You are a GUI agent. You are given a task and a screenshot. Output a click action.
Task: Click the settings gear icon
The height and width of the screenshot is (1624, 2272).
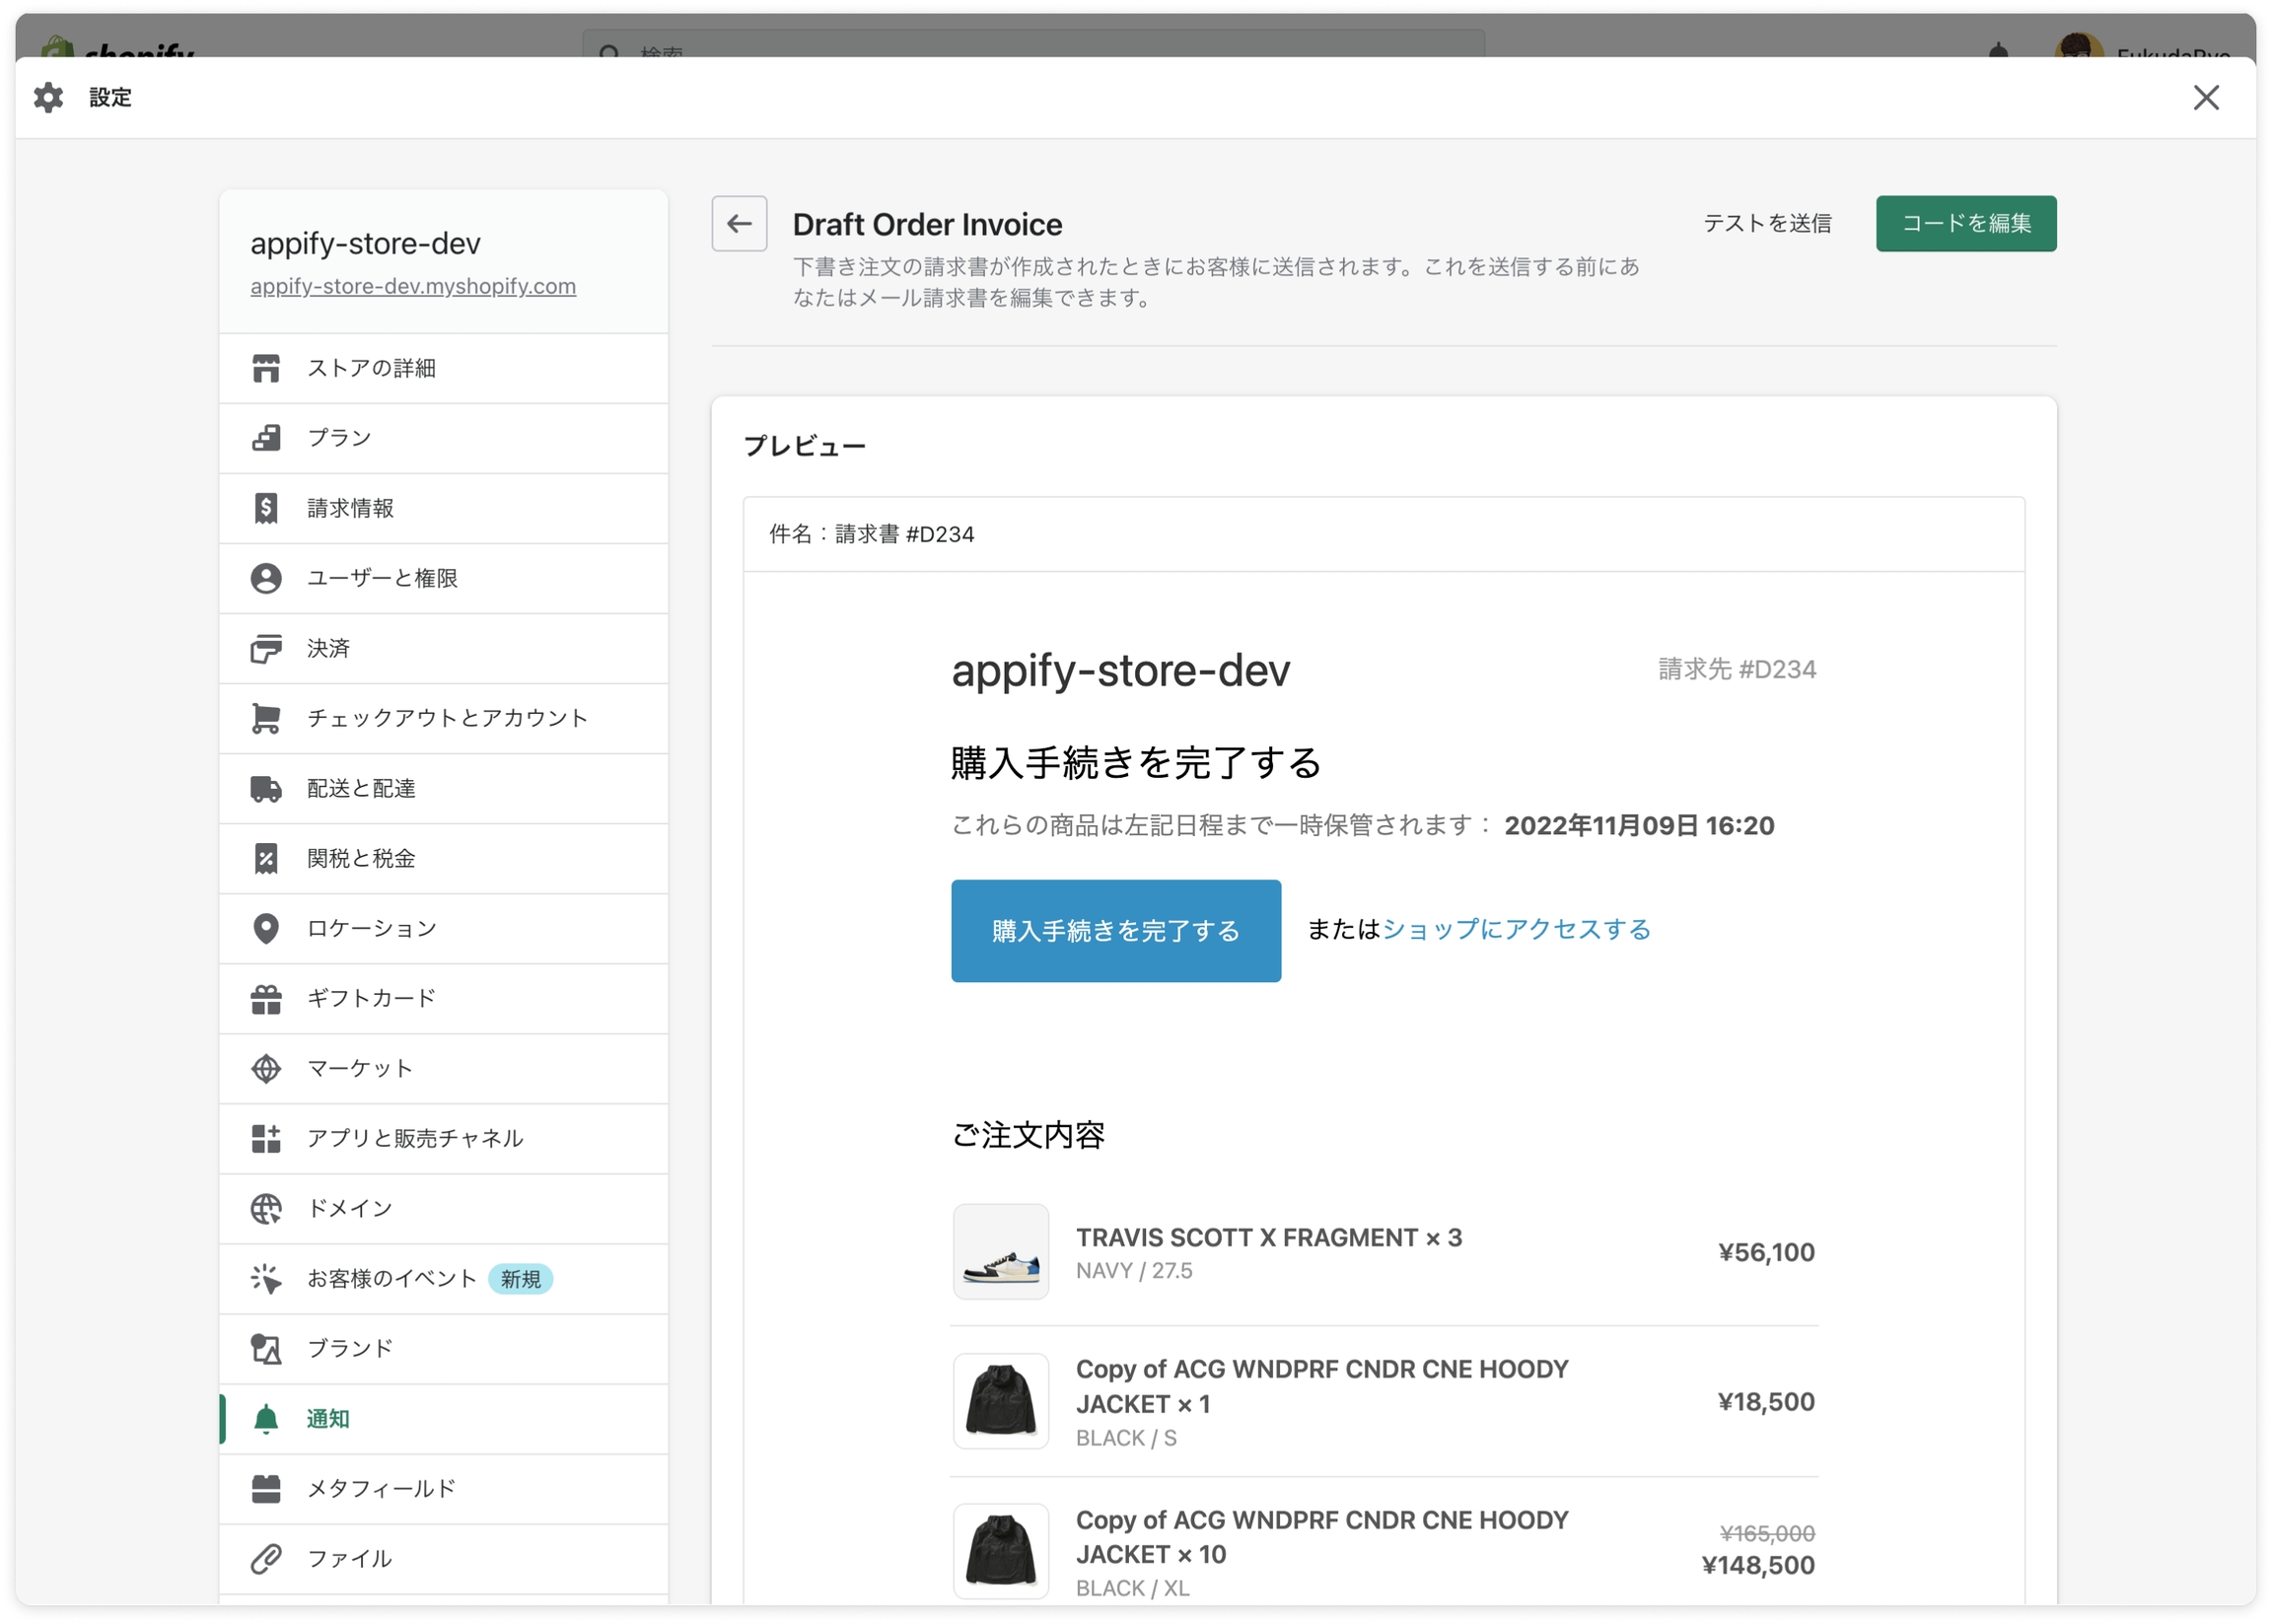tap(48, 97)
